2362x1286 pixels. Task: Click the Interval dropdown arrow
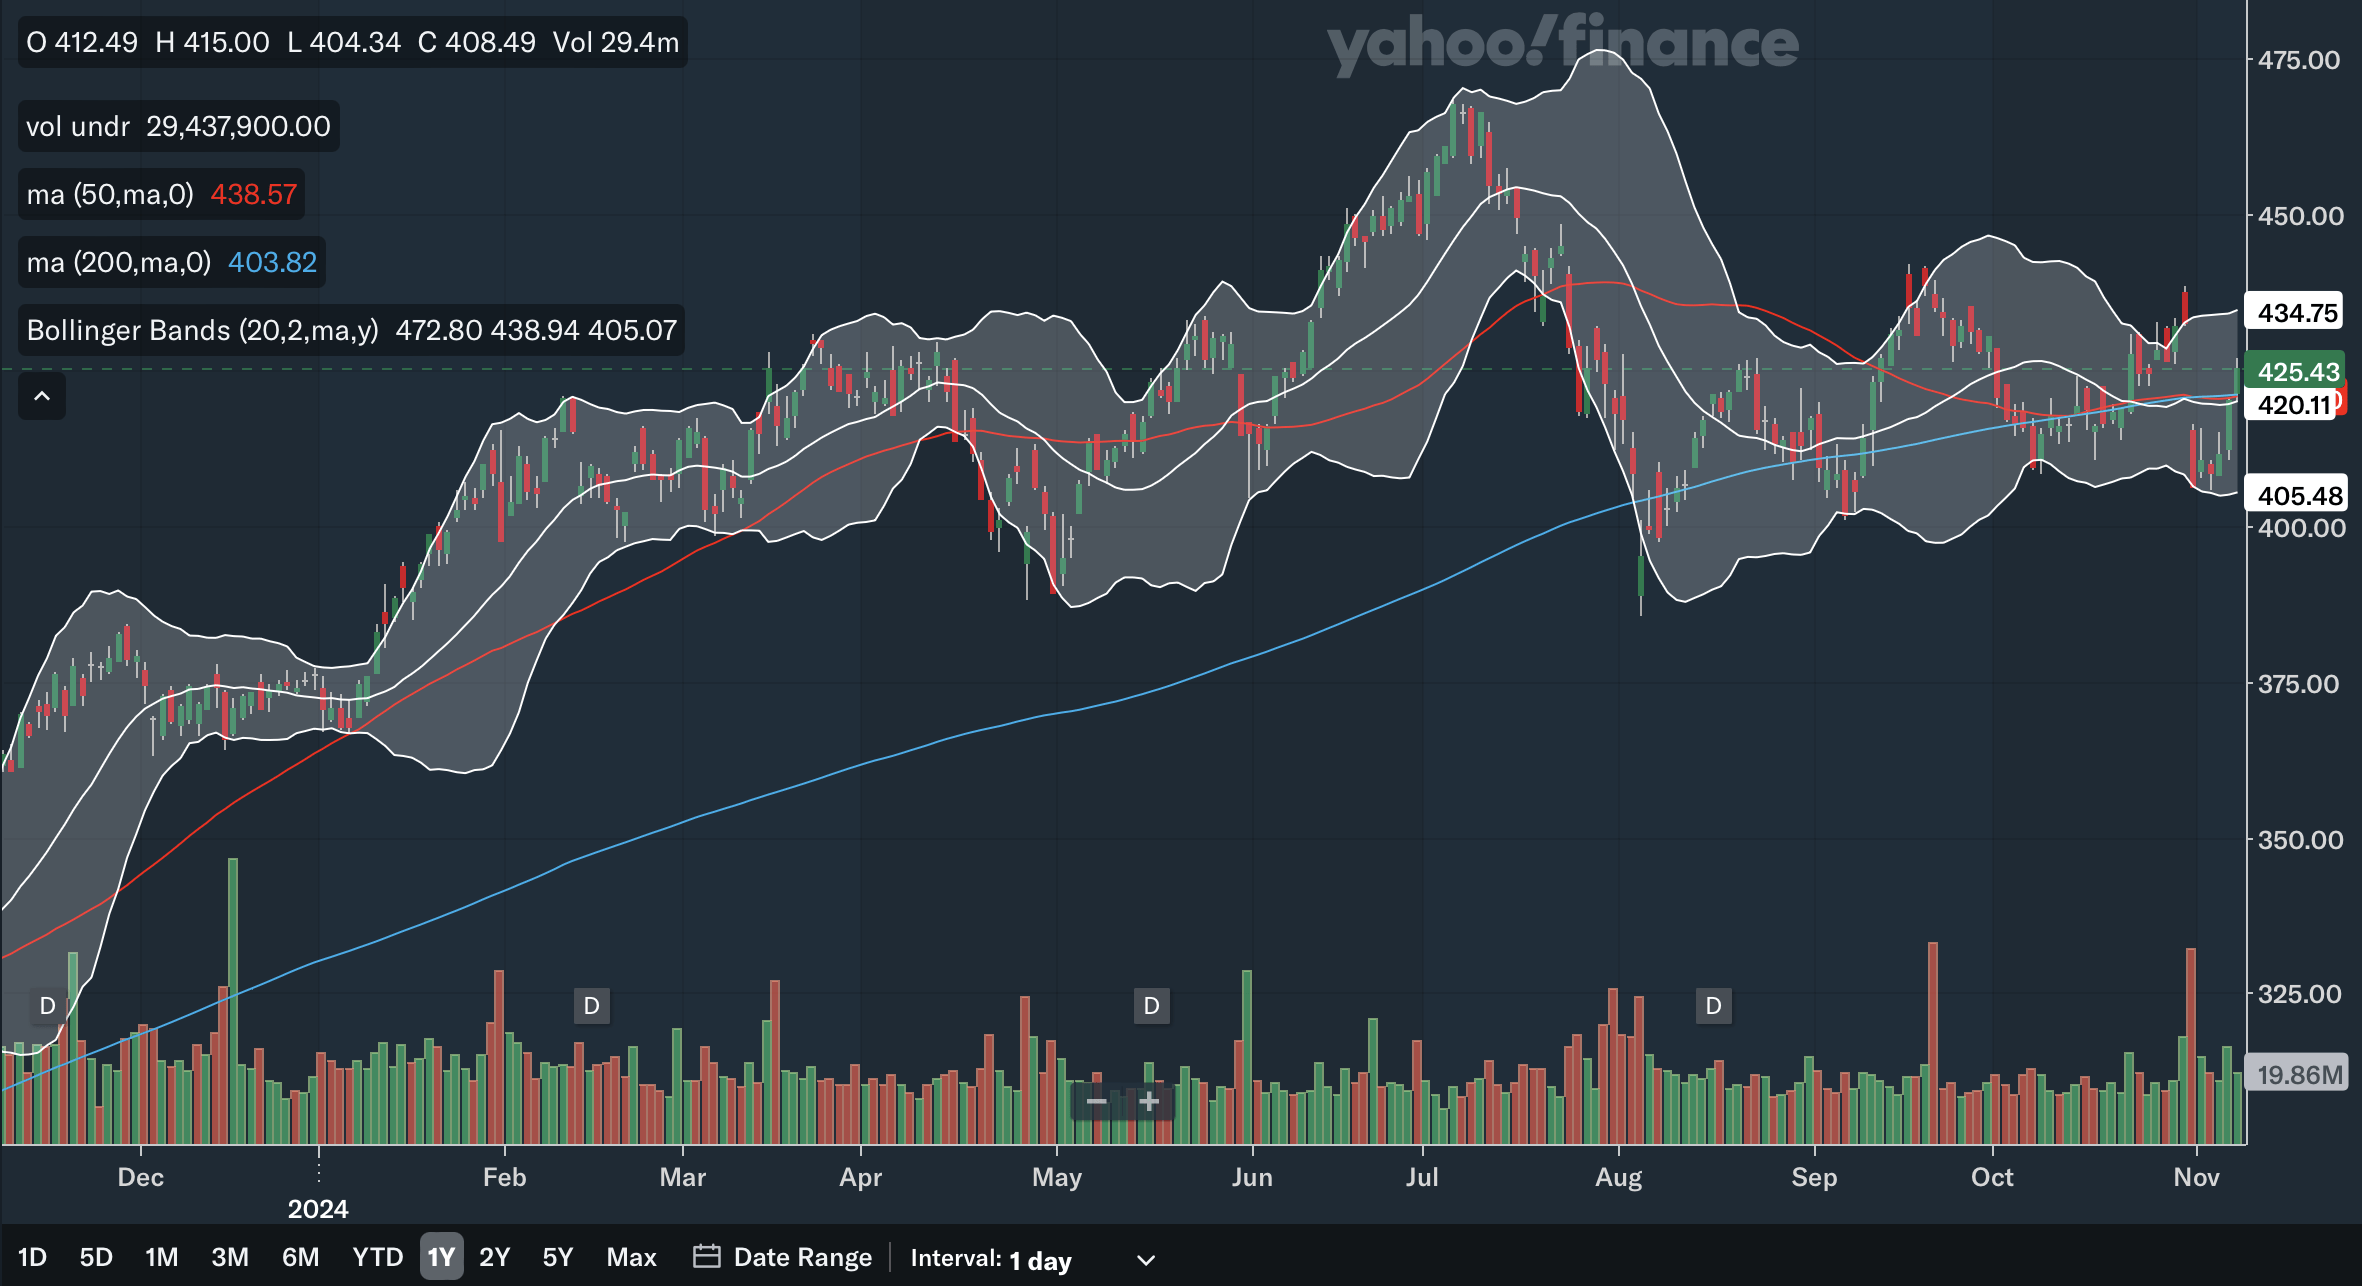[x=1146, y=1260]
